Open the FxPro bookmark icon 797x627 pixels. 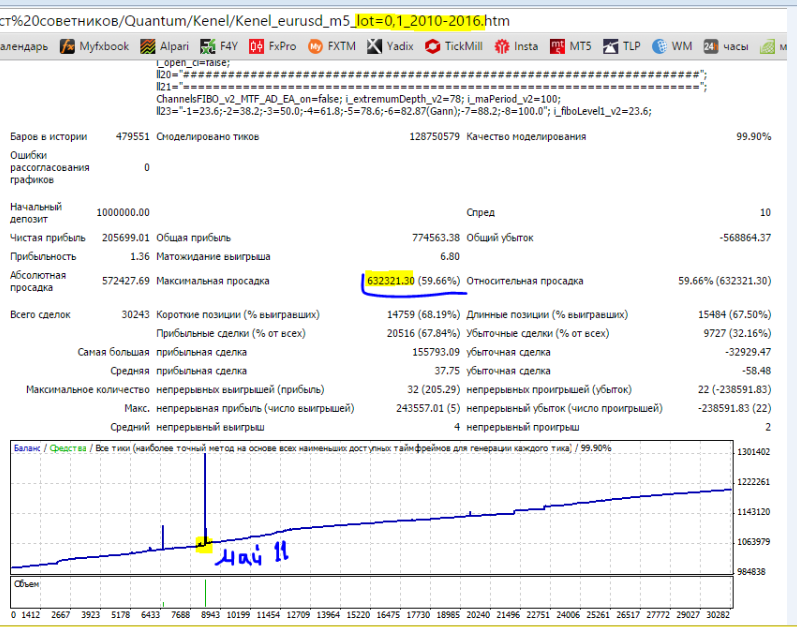[x=256, y=47]
